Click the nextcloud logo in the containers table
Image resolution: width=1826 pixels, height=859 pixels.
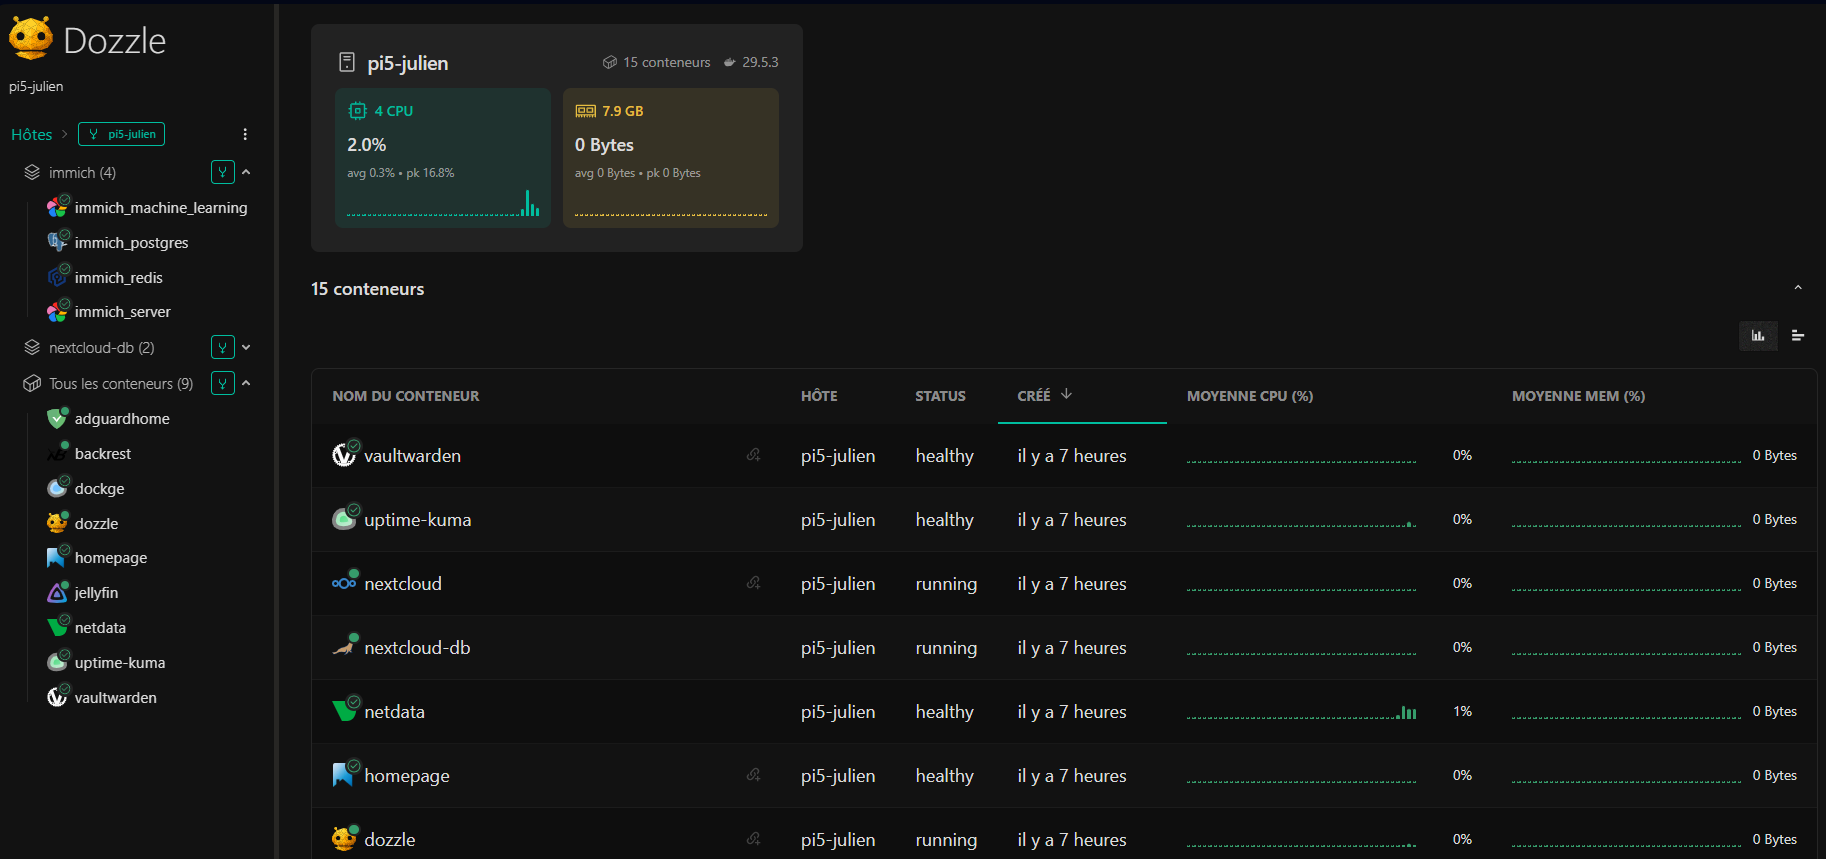[344, 583]
